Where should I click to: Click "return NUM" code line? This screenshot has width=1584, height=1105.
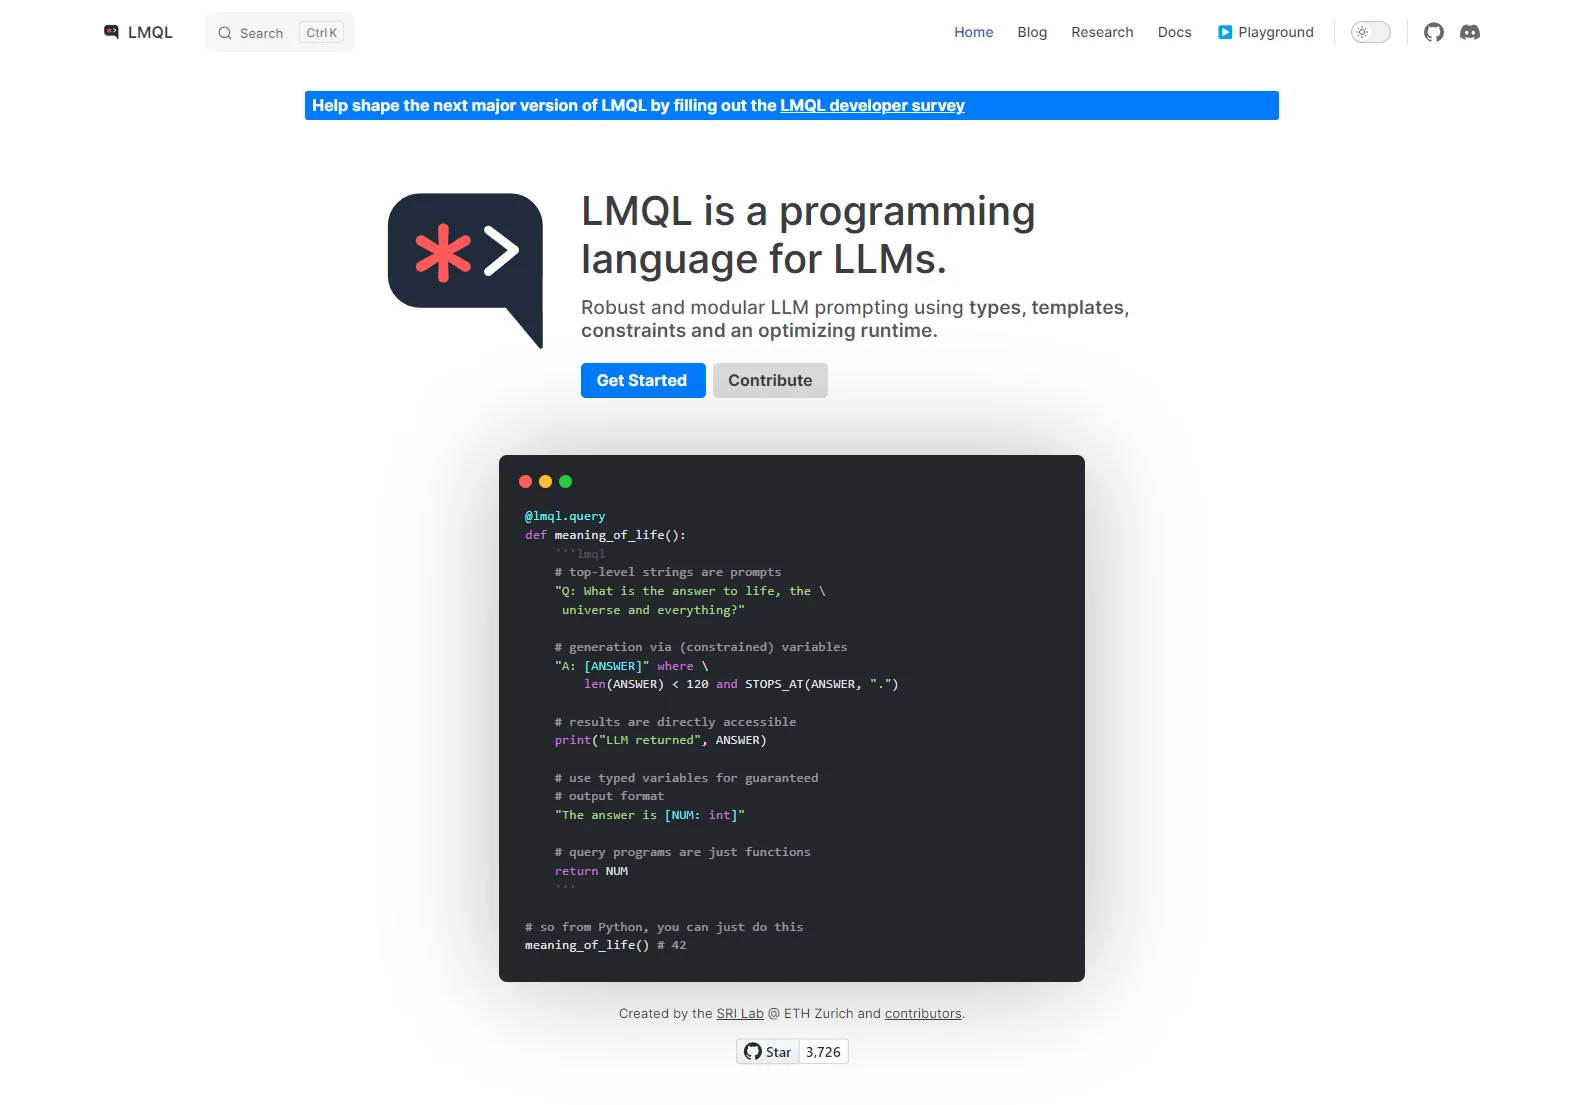tap(592, 871)
